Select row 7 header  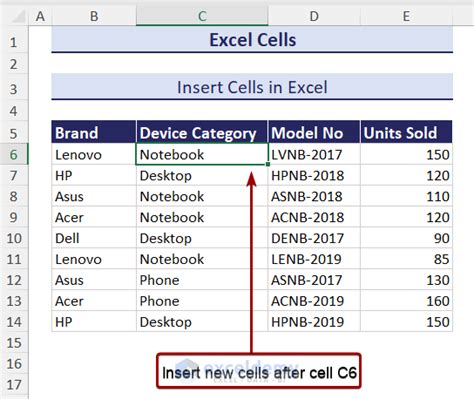point(14,175)
